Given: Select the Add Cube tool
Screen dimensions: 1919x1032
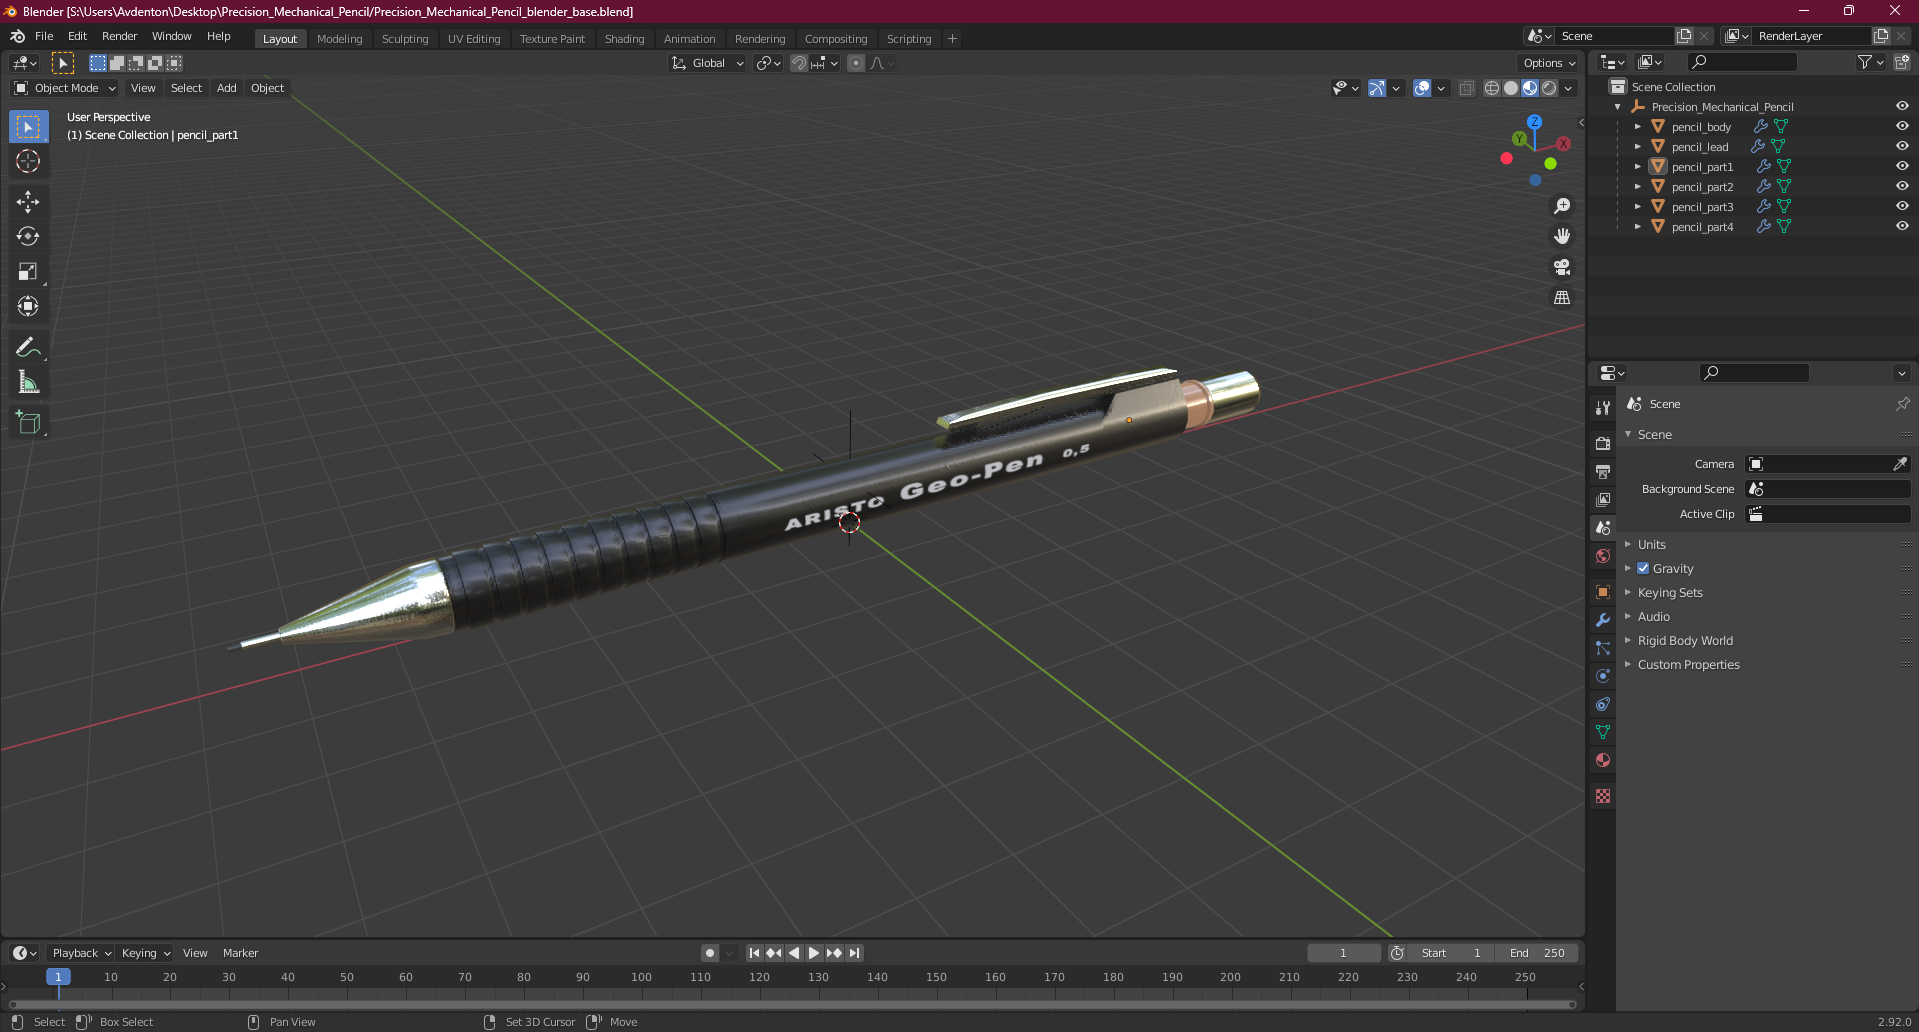Looking at the screenshot, I should tap(28, 423).
